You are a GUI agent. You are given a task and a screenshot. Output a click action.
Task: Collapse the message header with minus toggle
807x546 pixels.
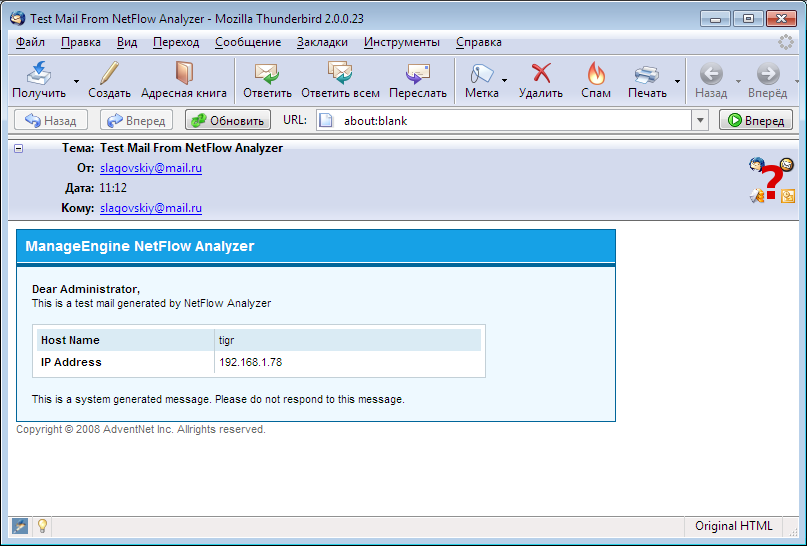click(x=19, y=148)
